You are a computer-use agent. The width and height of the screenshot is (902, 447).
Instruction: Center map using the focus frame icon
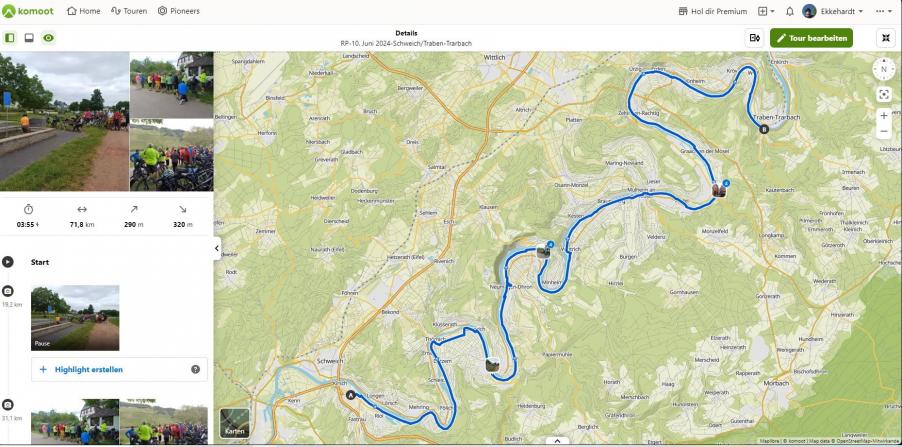(x=884, y=94)
